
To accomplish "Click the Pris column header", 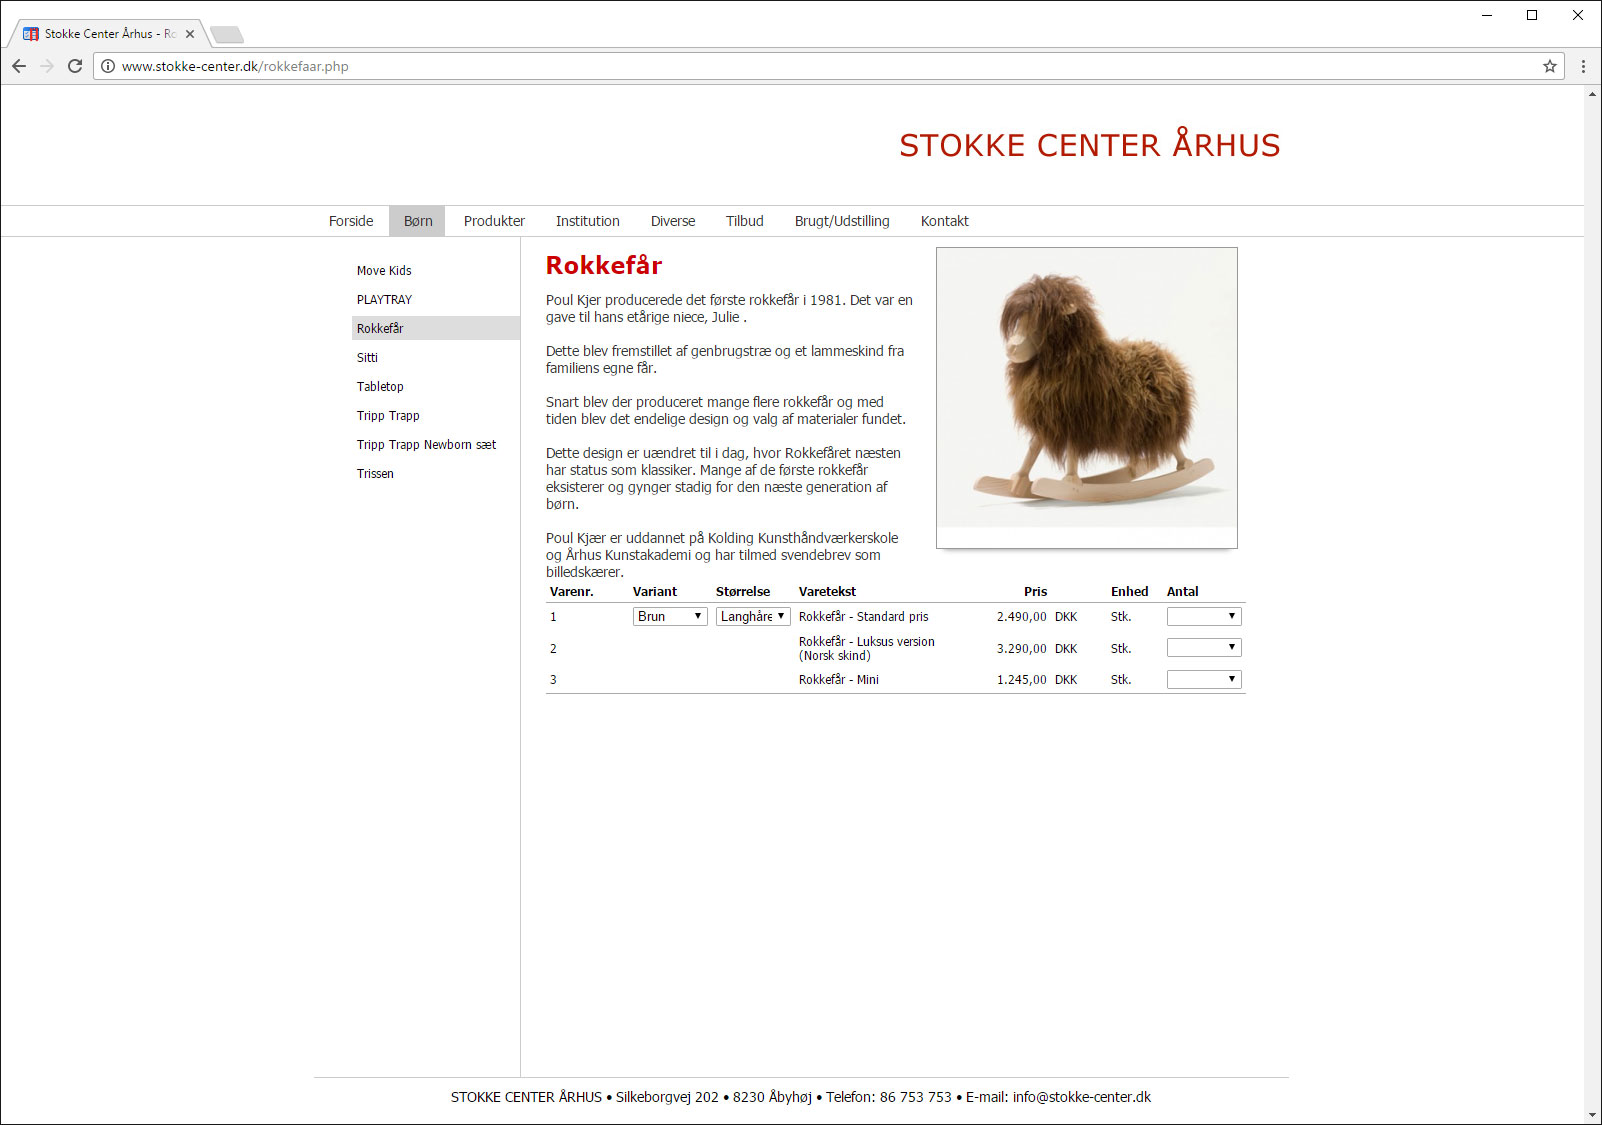I will (x=1035, y=592).
